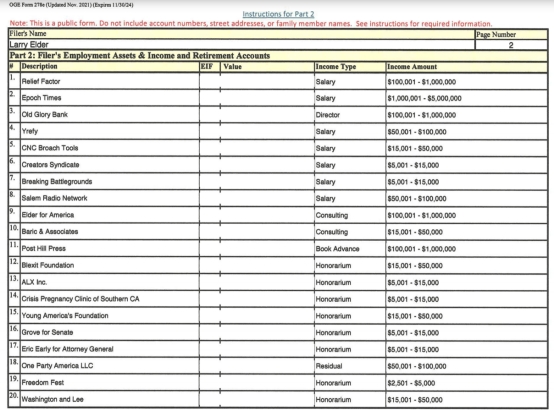Select the Old Glory Bank entry
The height and width of the screenshot is (410, 554).
pos(110,115)
